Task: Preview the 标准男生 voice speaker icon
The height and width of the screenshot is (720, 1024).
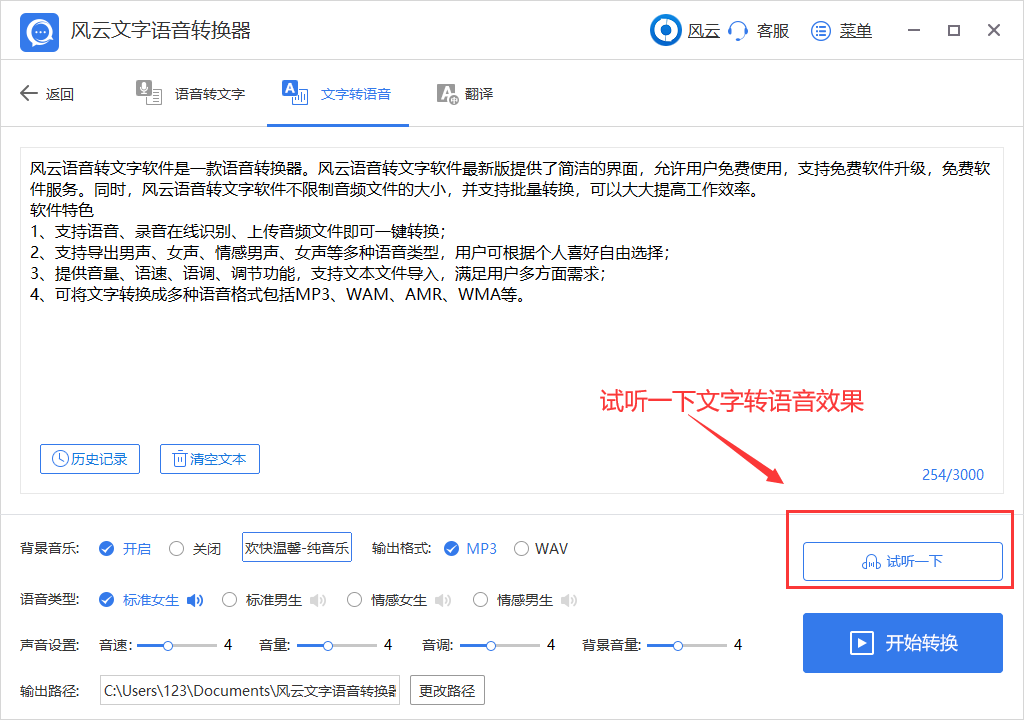Action: [x=318, y=600]
